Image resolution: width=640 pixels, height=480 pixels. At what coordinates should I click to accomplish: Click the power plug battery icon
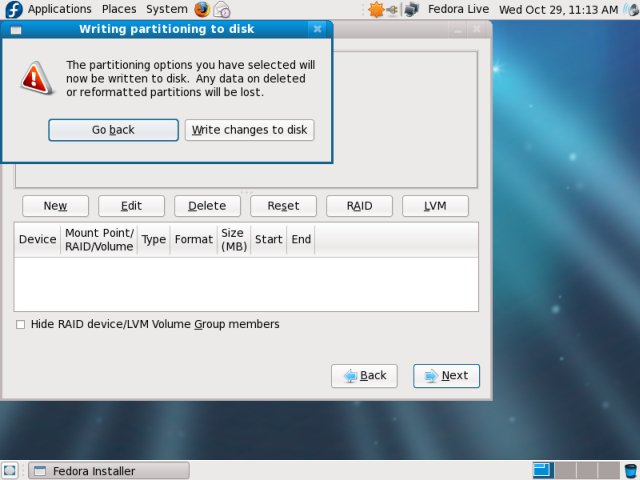click(392, 9)
